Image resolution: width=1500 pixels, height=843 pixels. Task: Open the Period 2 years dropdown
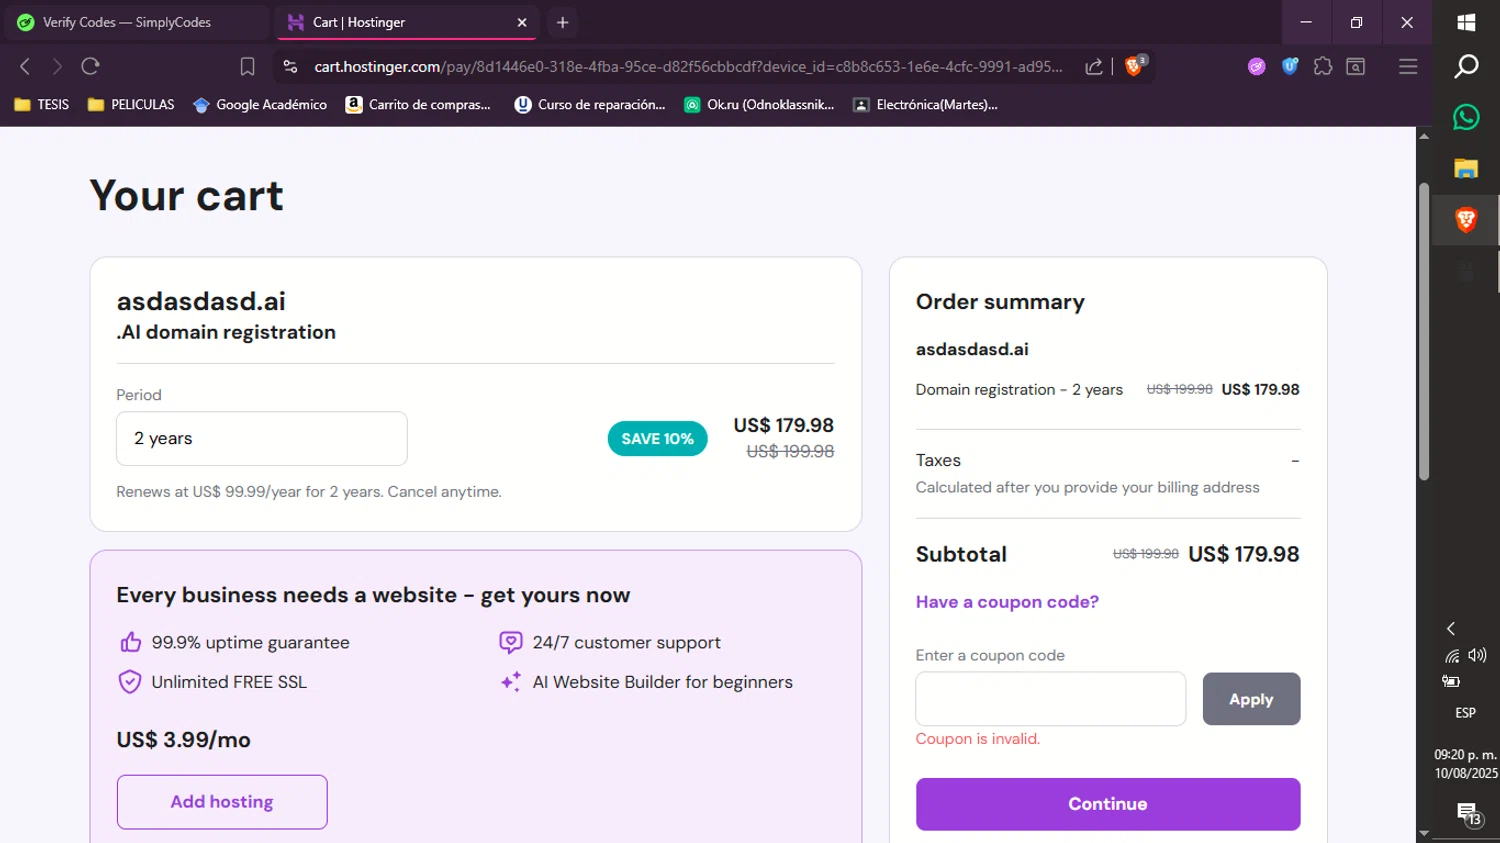(262, 438)
